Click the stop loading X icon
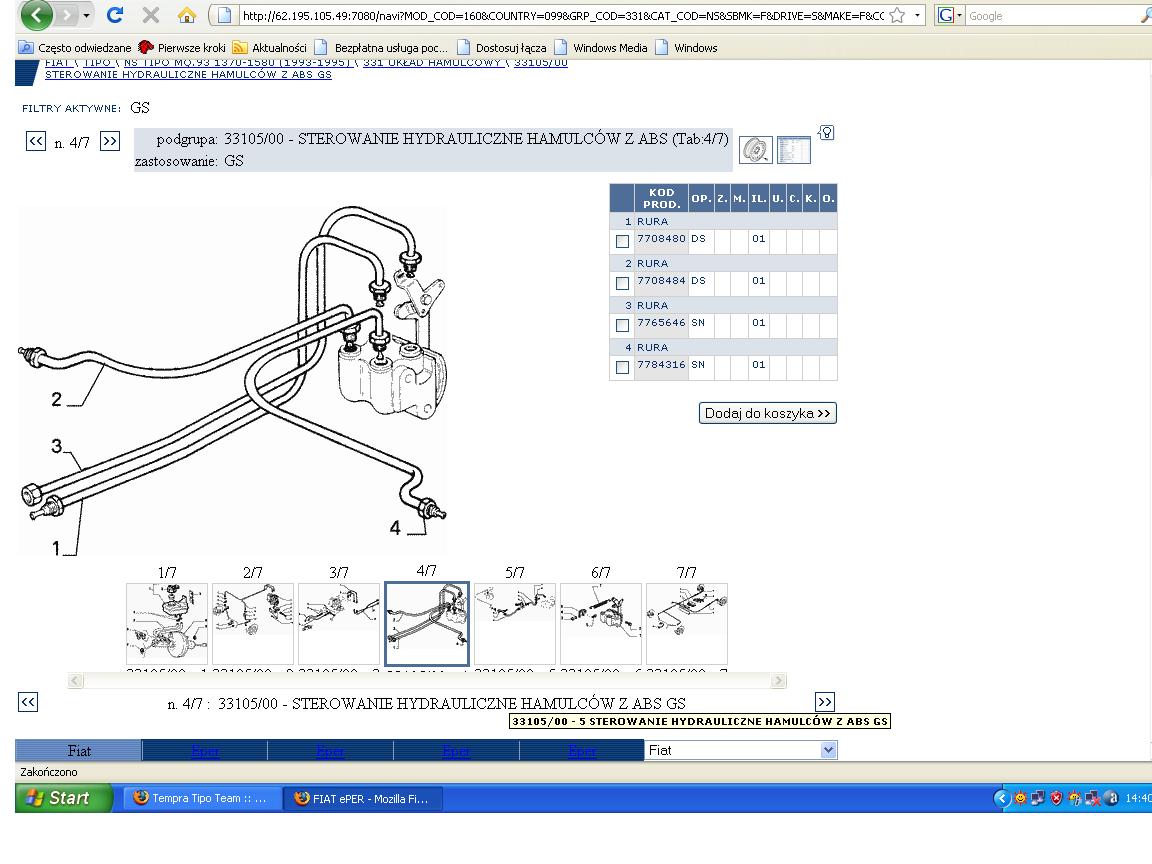The image size is (1152, 864). click(x=151, y=15)
